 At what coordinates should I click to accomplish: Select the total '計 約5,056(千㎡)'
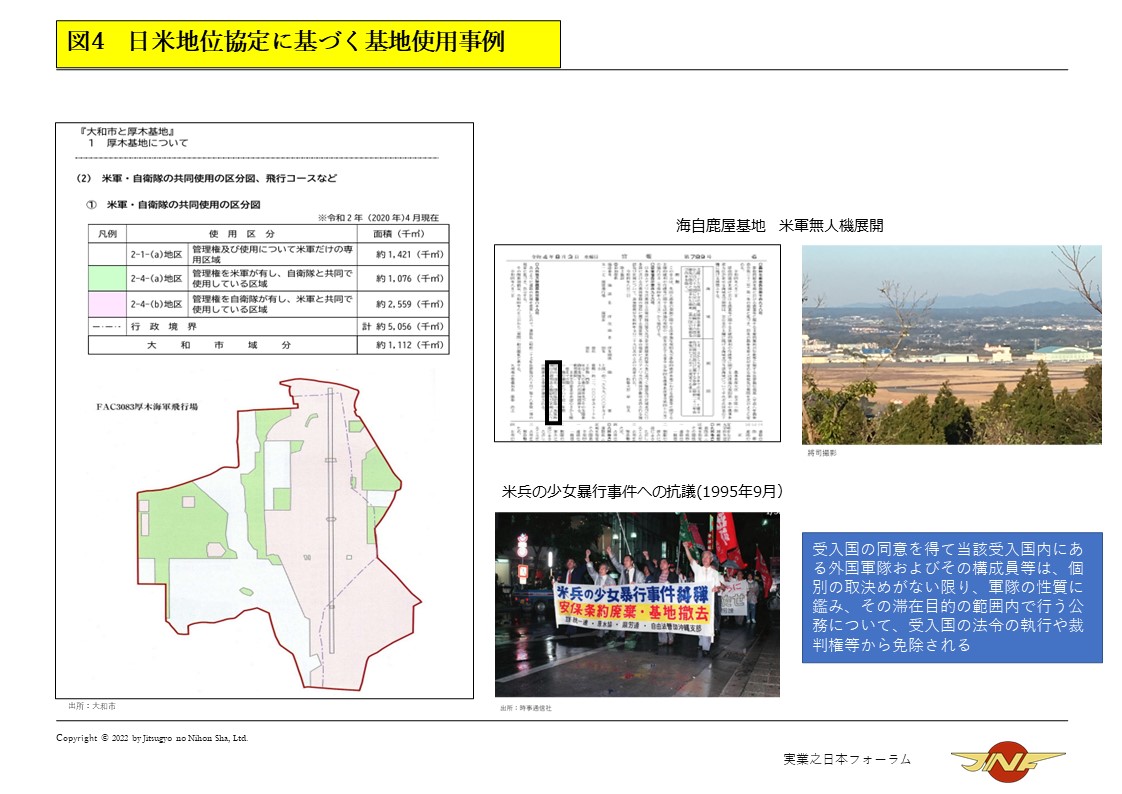point(403,327)
